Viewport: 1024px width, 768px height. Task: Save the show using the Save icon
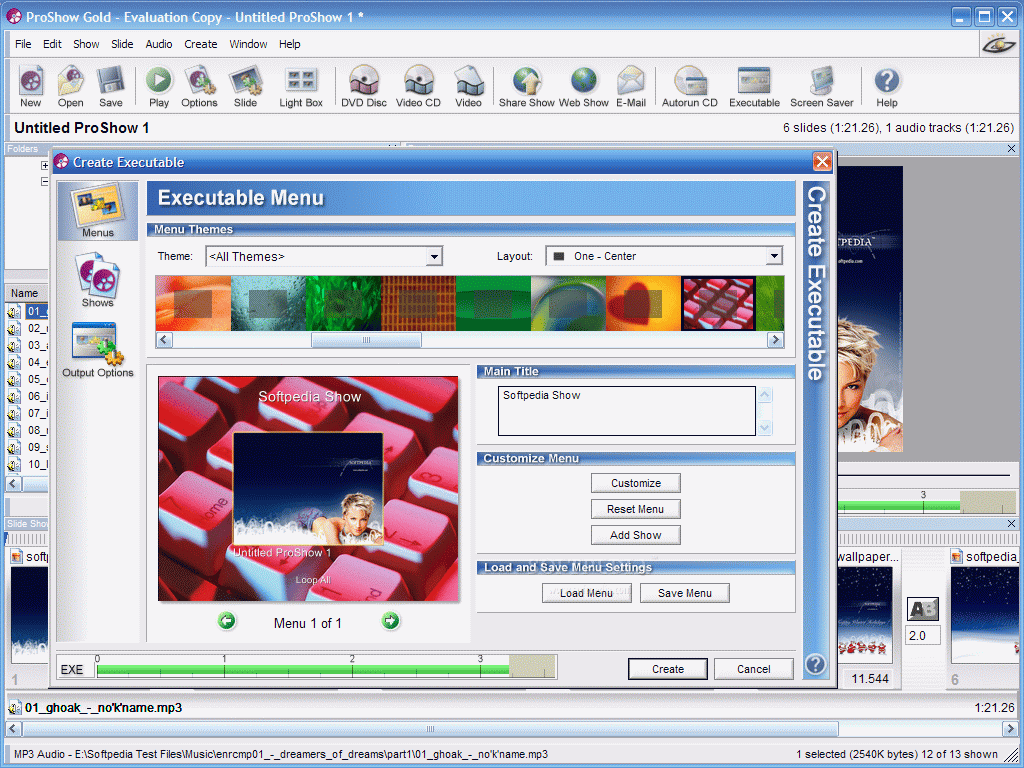tap(111, 86)
